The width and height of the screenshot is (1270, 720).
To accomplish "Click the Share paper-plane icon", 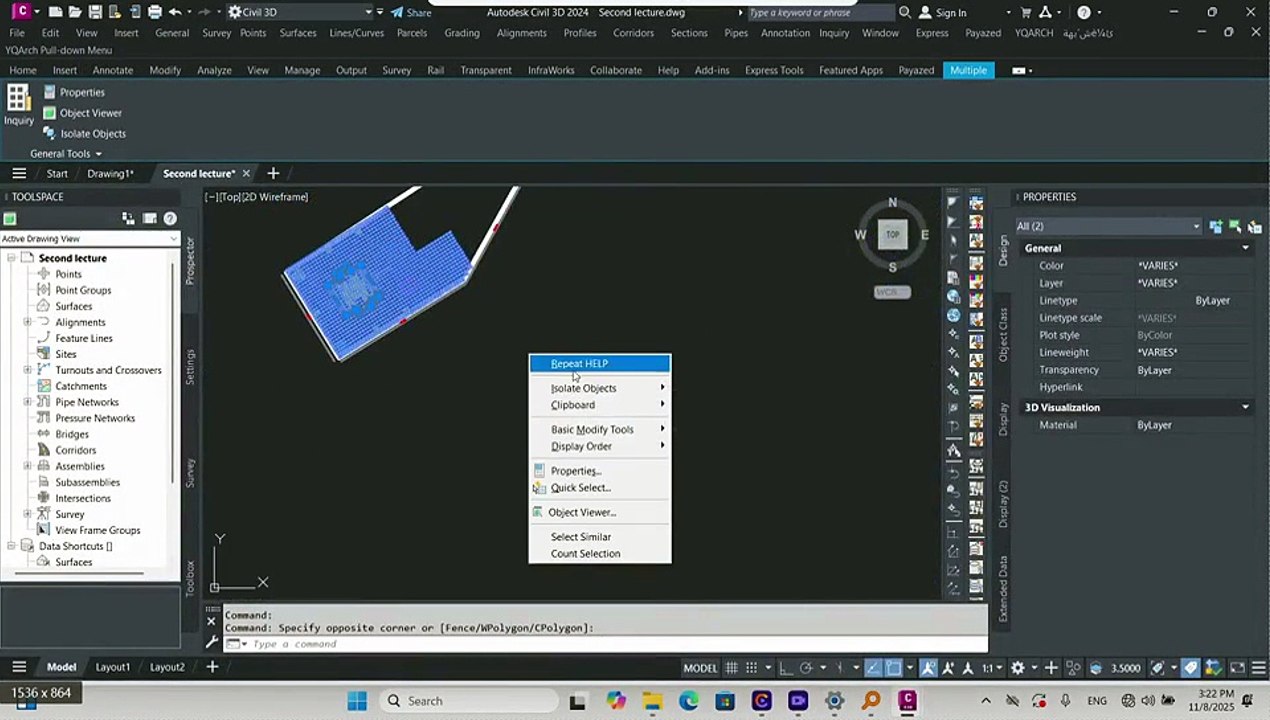I will [x=397, y=12].
